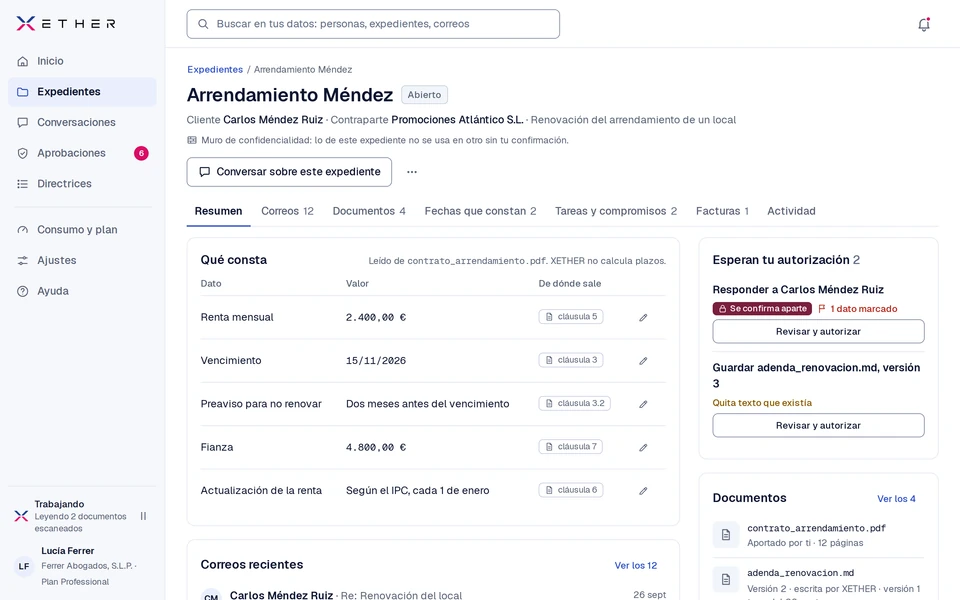Select the Resumen tab
The image size is (960, 600).
pos(219,211)
